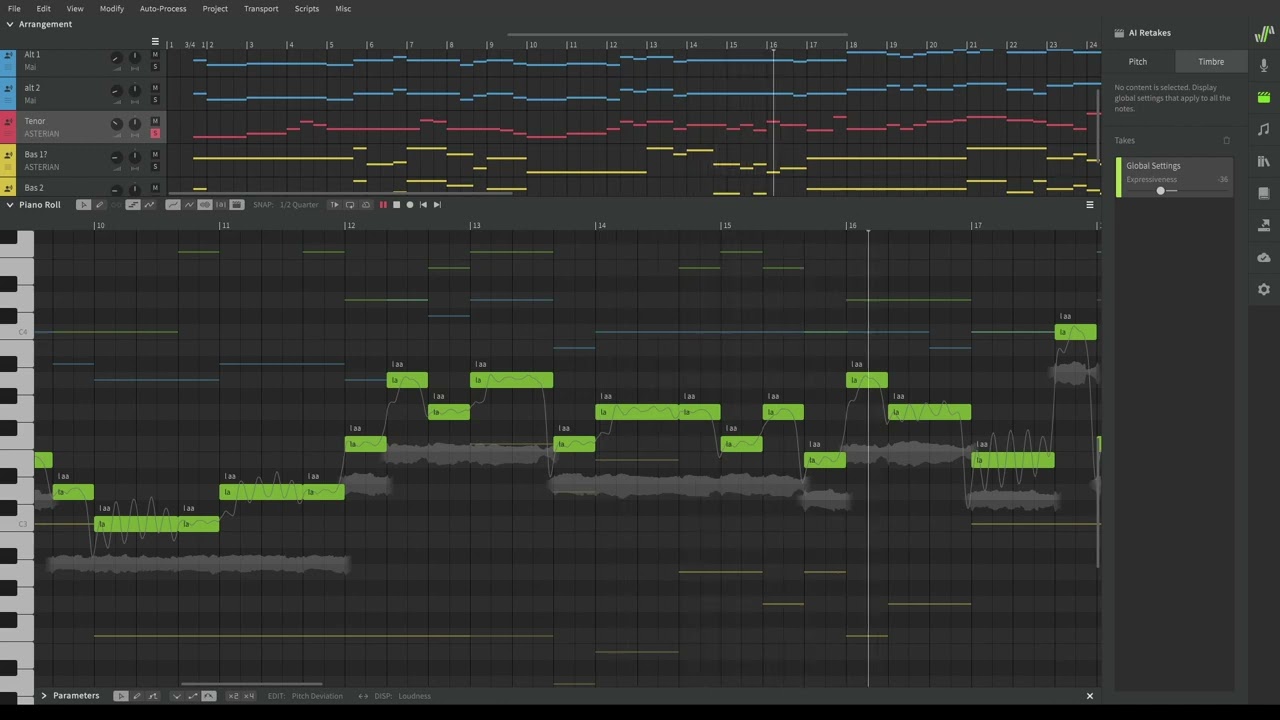Unsolo the Tenor track
Image resolution: width=1280 pixels, height=720 pixels.
click(155, 133)
